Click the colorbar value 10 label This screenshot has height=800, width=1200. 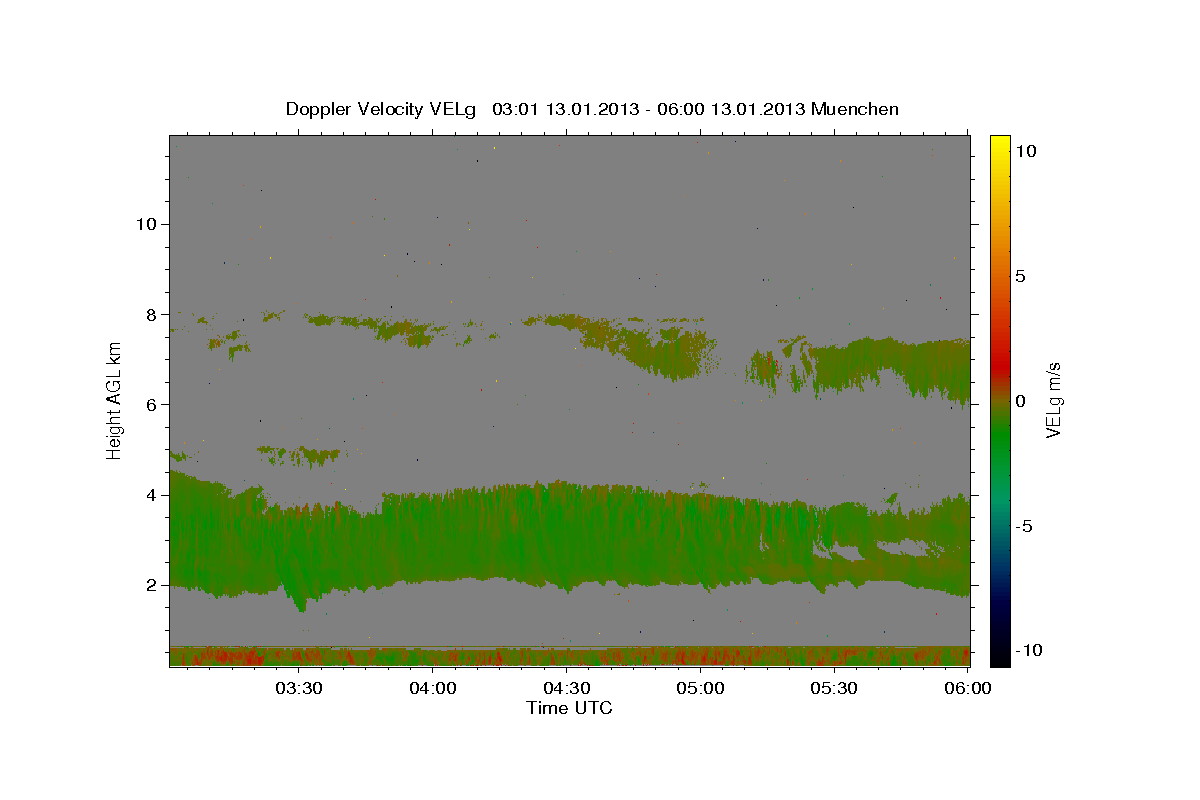coord(1026,150)
